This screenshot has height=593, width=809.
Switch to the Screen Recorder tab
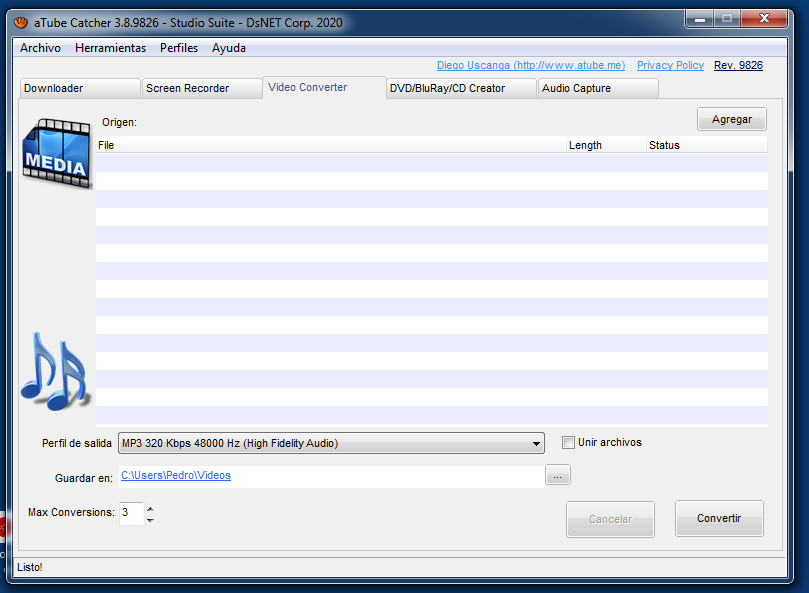(x=202, y=88)
